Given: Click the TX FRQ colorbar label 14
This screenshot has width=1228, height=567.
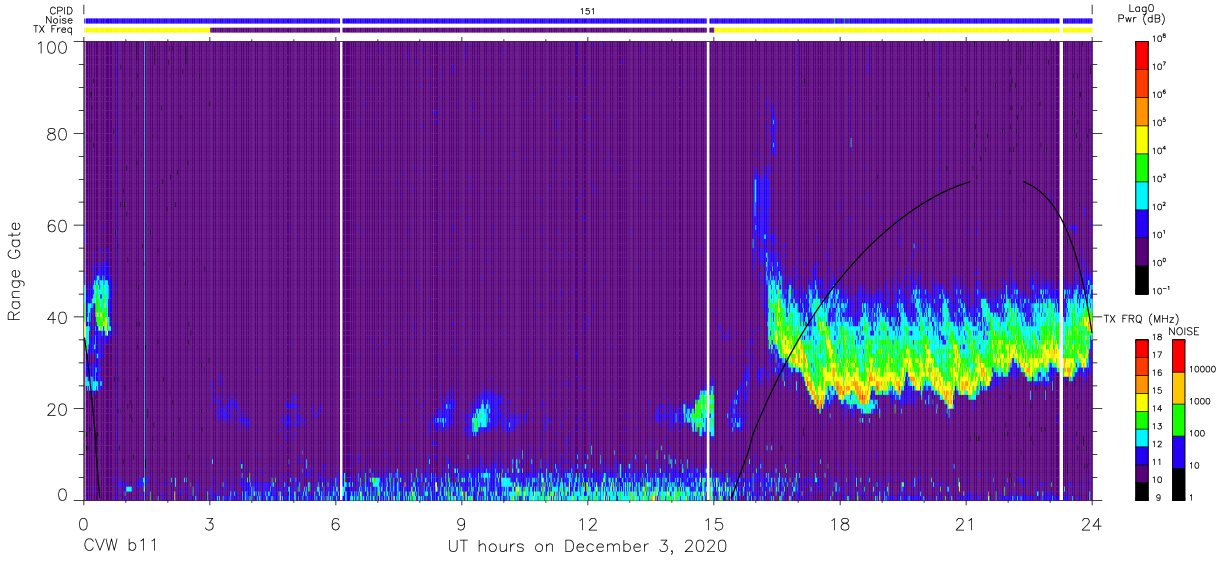Looking at the screenshot, I should 1157,409.
